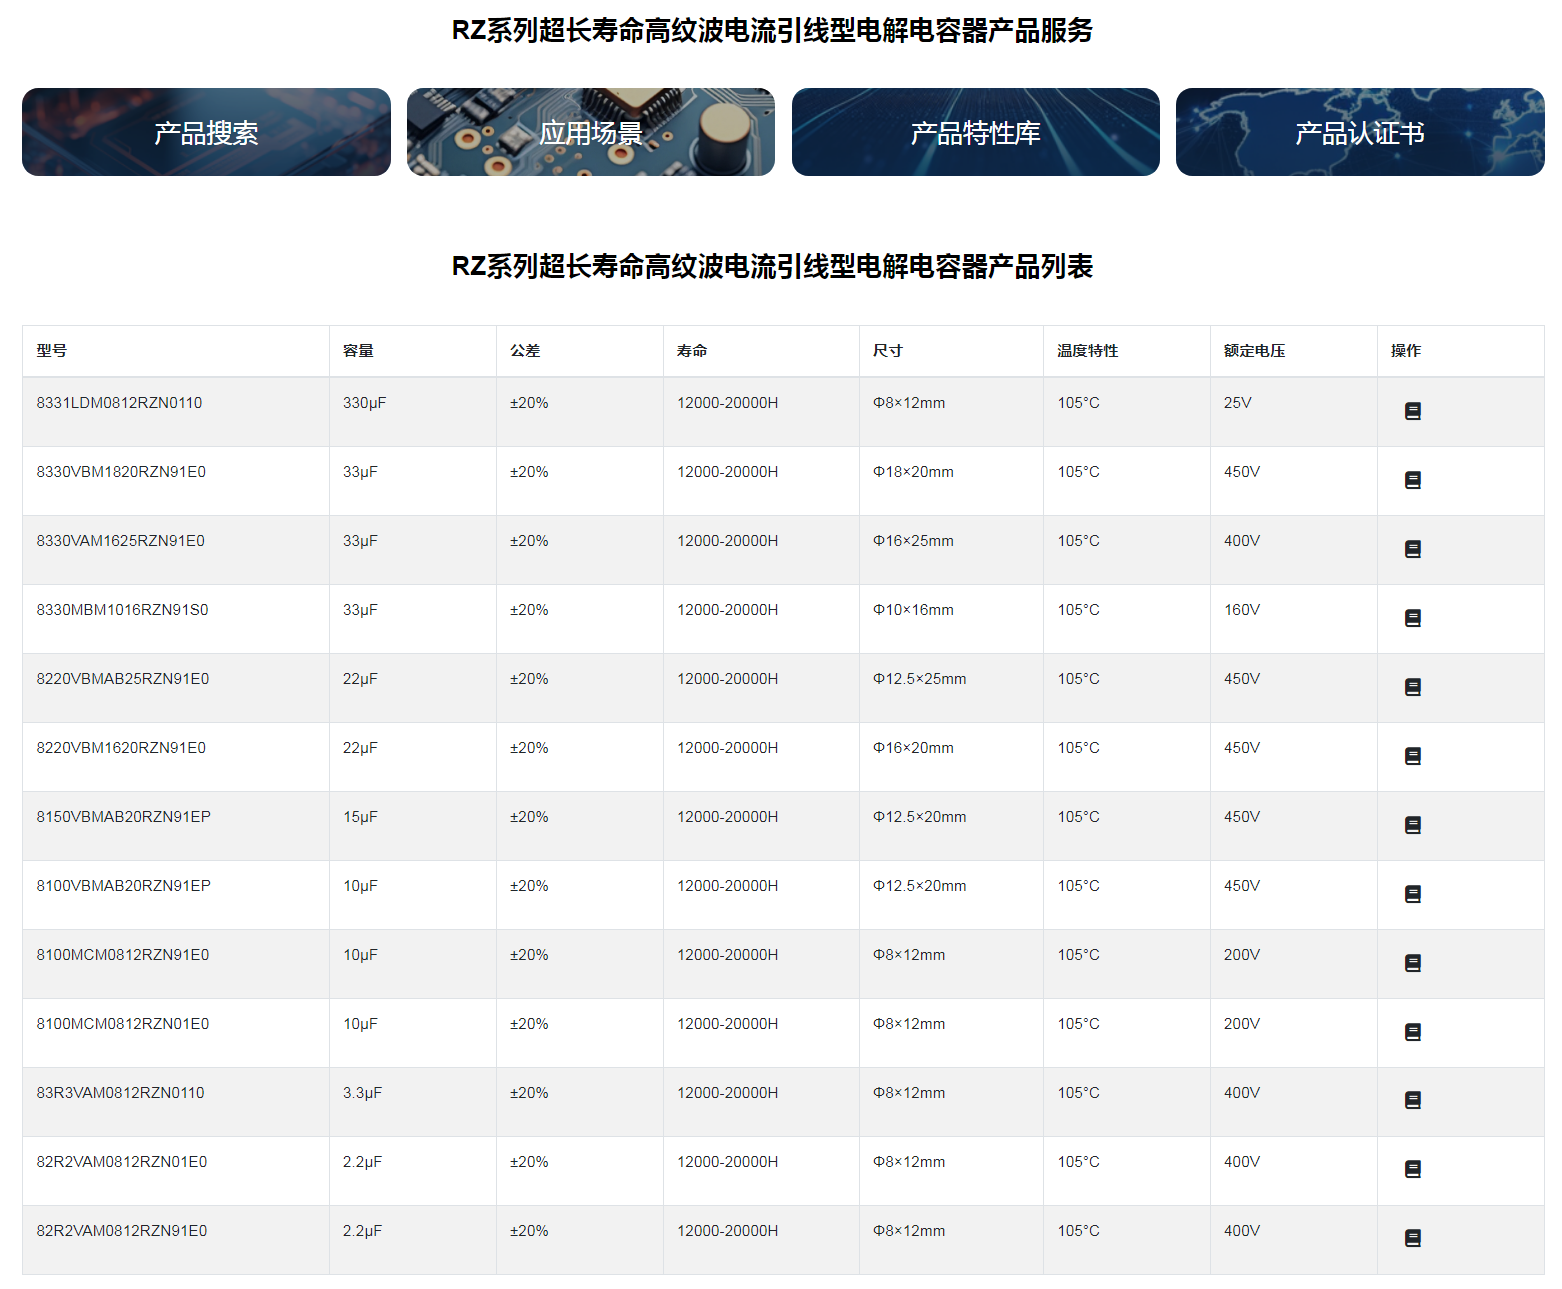Open document icon for 8100VBMAB20RZN91EP
Viewport: 1562px width, 1289px height.
tap(1412, 894)
